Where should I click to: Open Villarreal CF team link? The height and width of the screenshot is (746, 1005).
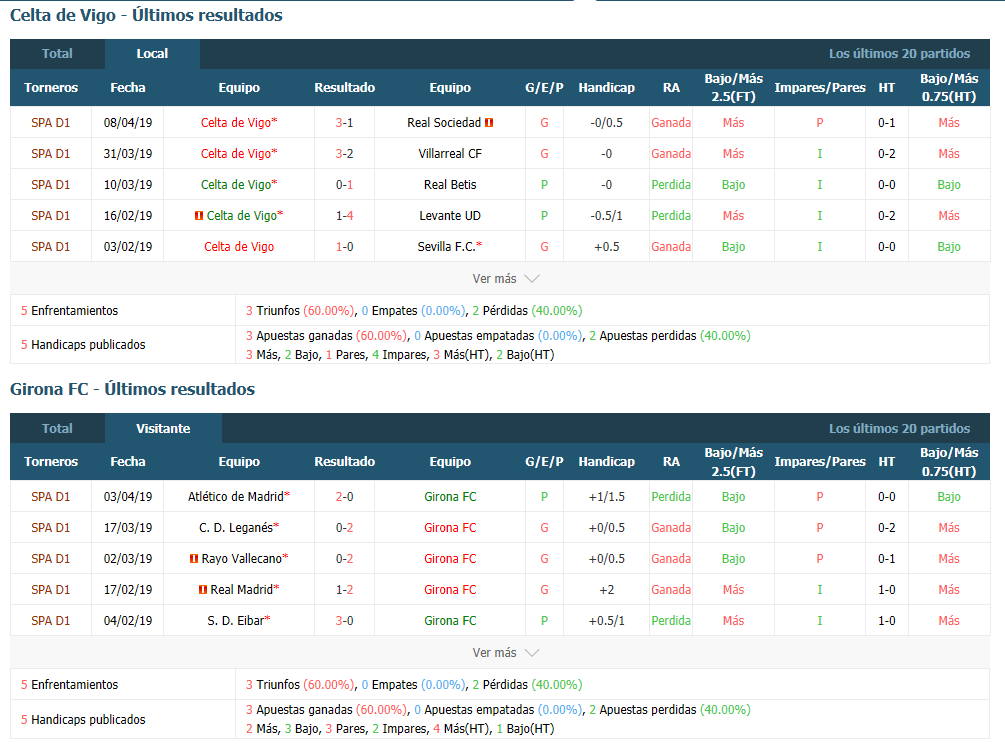tap(450, 154)
